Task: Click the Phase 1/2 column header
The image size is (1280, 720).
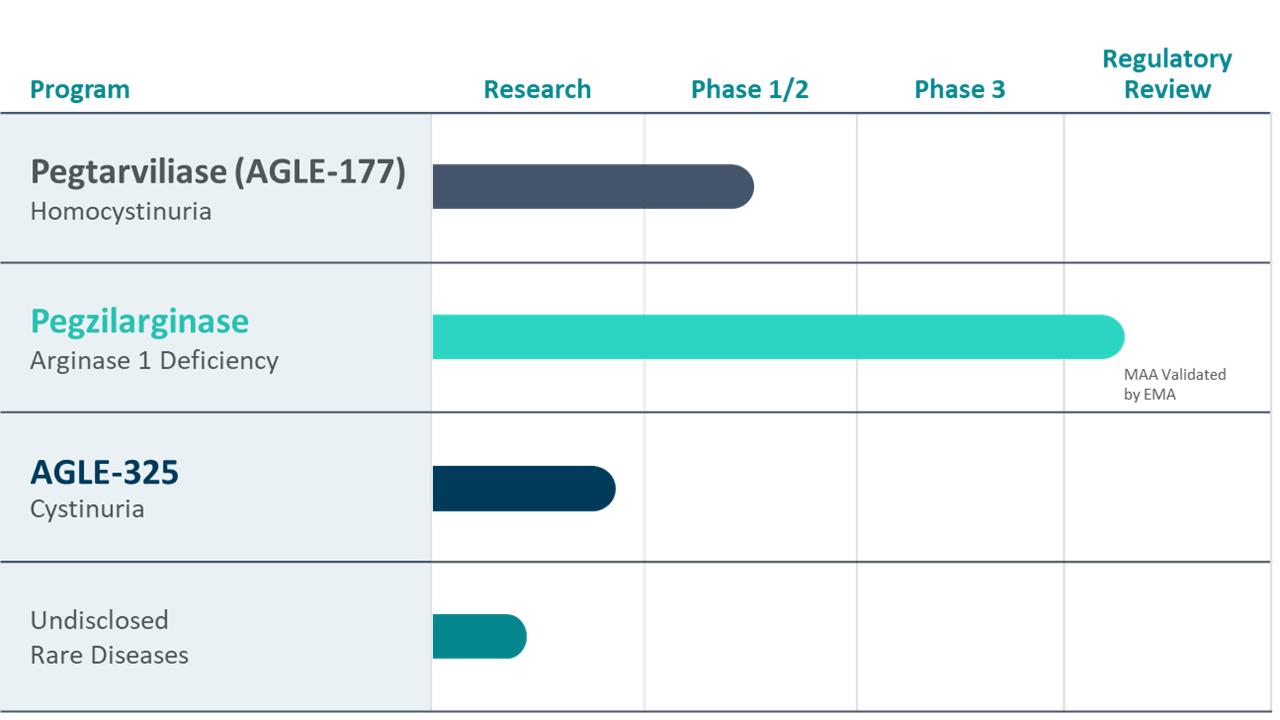Action: pos(749,89)
